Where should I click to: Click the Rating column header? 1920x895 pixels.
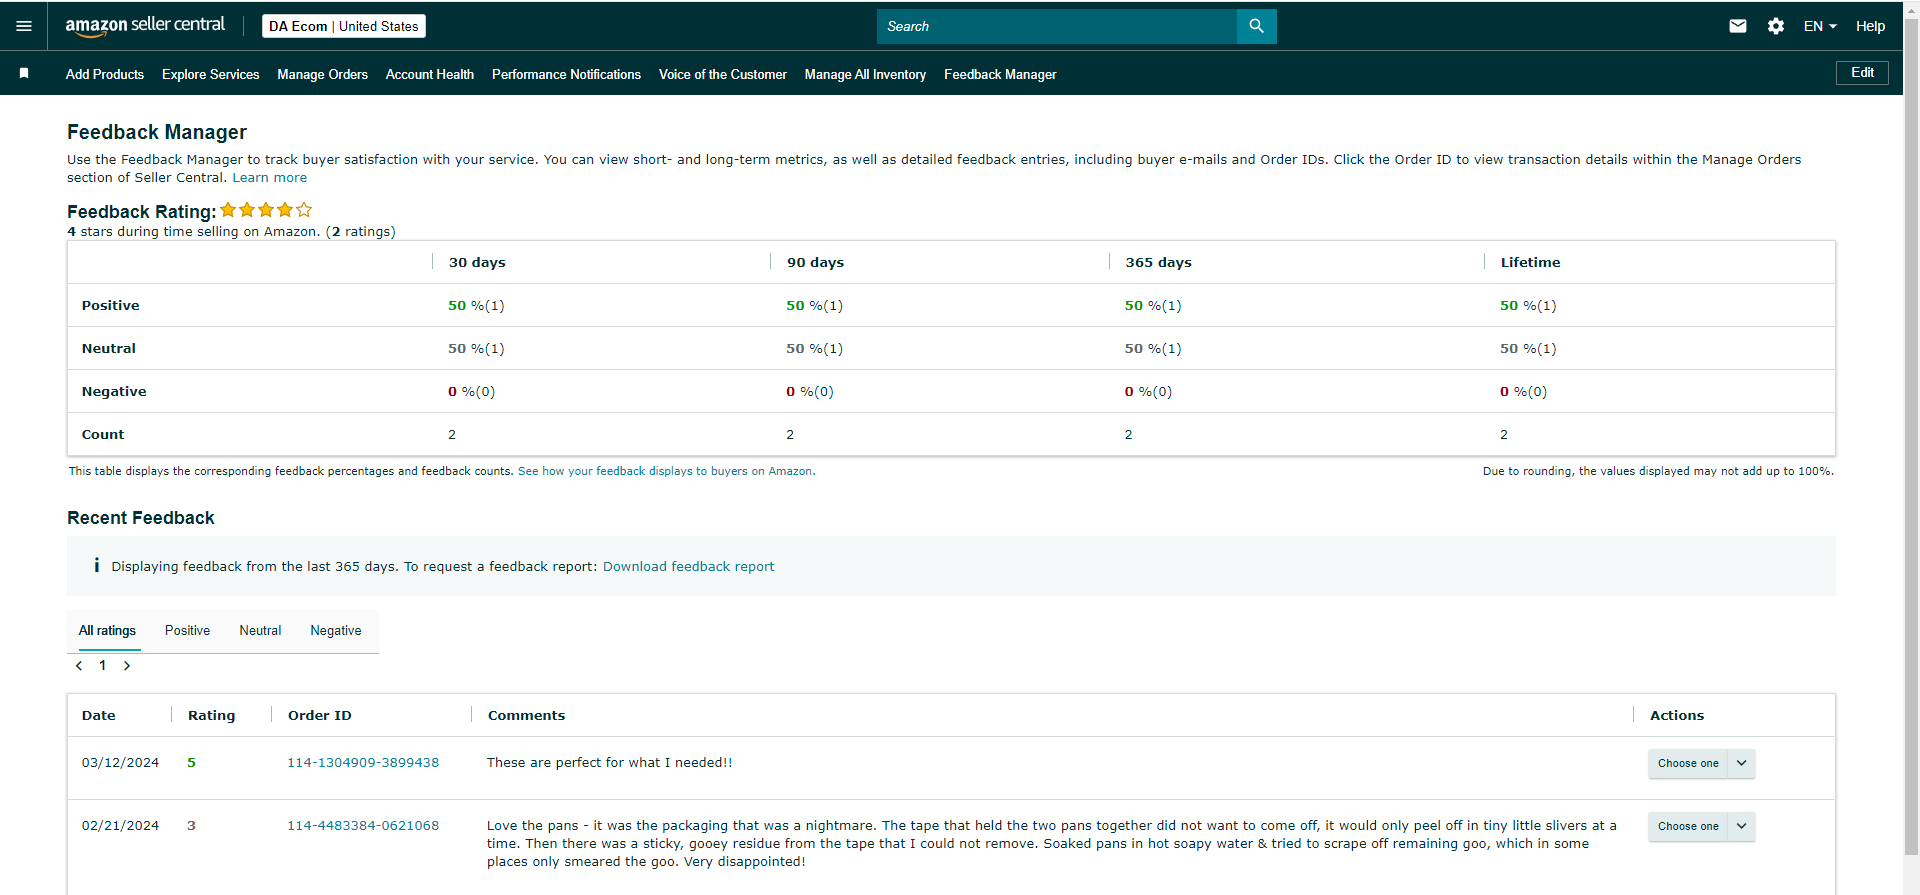tap(212, 716)
